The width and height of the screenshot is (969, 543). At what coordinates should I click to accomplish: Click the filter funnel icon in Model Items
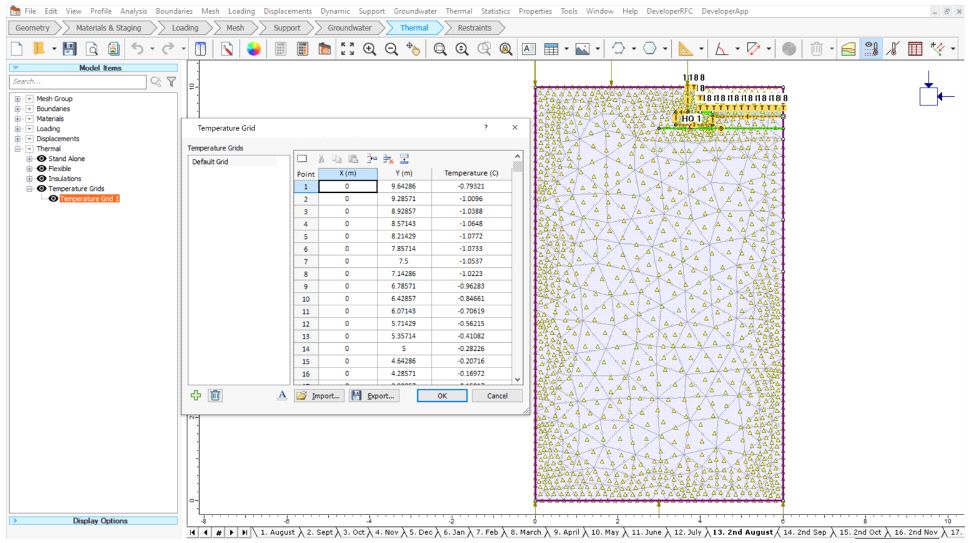pyautogui.click(x=171, y=82)
